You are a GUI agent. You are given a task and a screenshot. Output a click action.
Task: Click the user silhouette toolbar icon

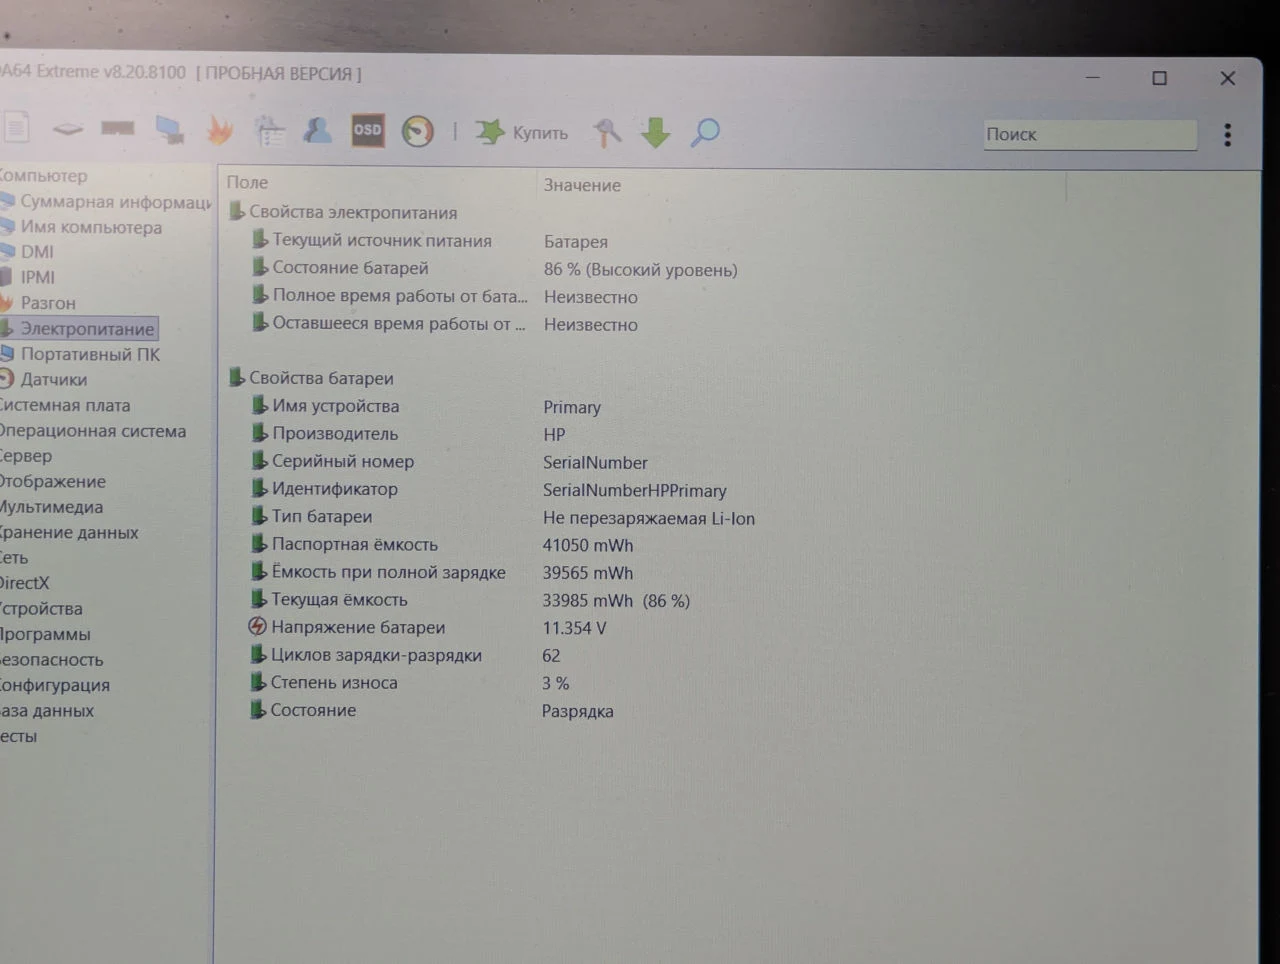click(317, 130)
